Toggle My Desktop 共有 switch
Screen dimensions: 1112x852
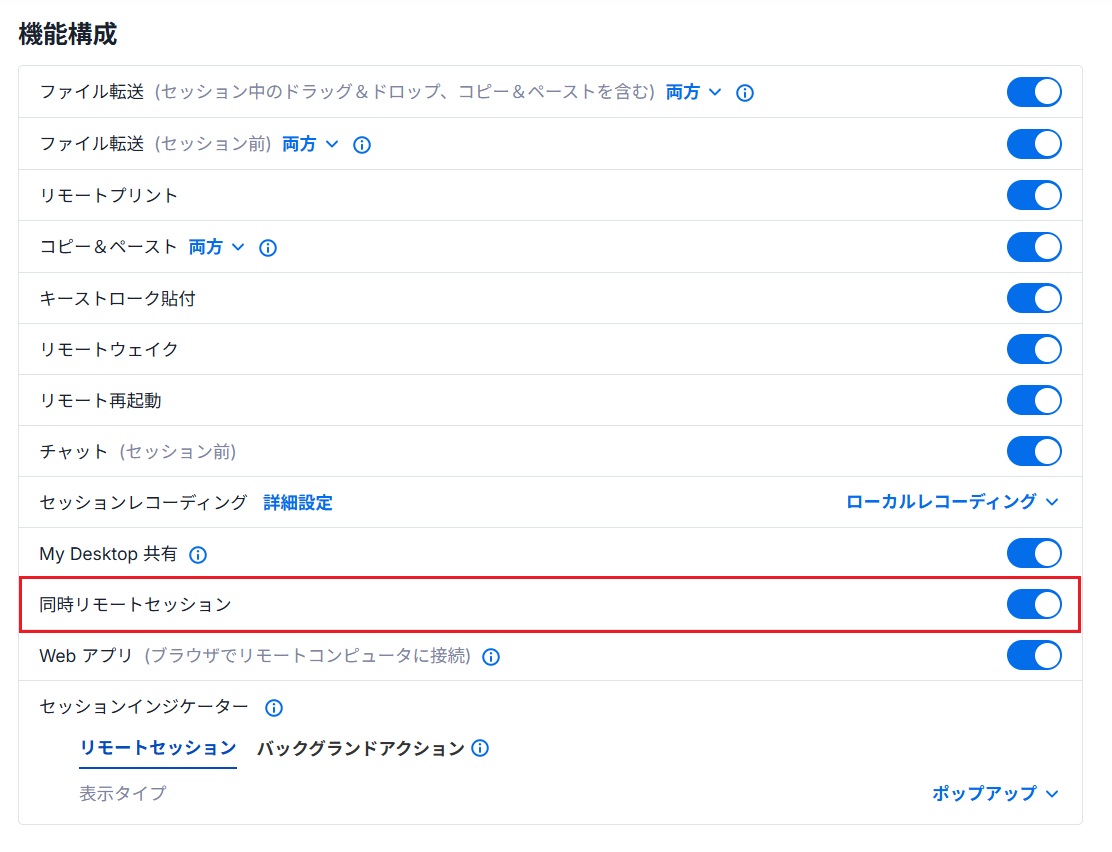tap(1034, 553)
